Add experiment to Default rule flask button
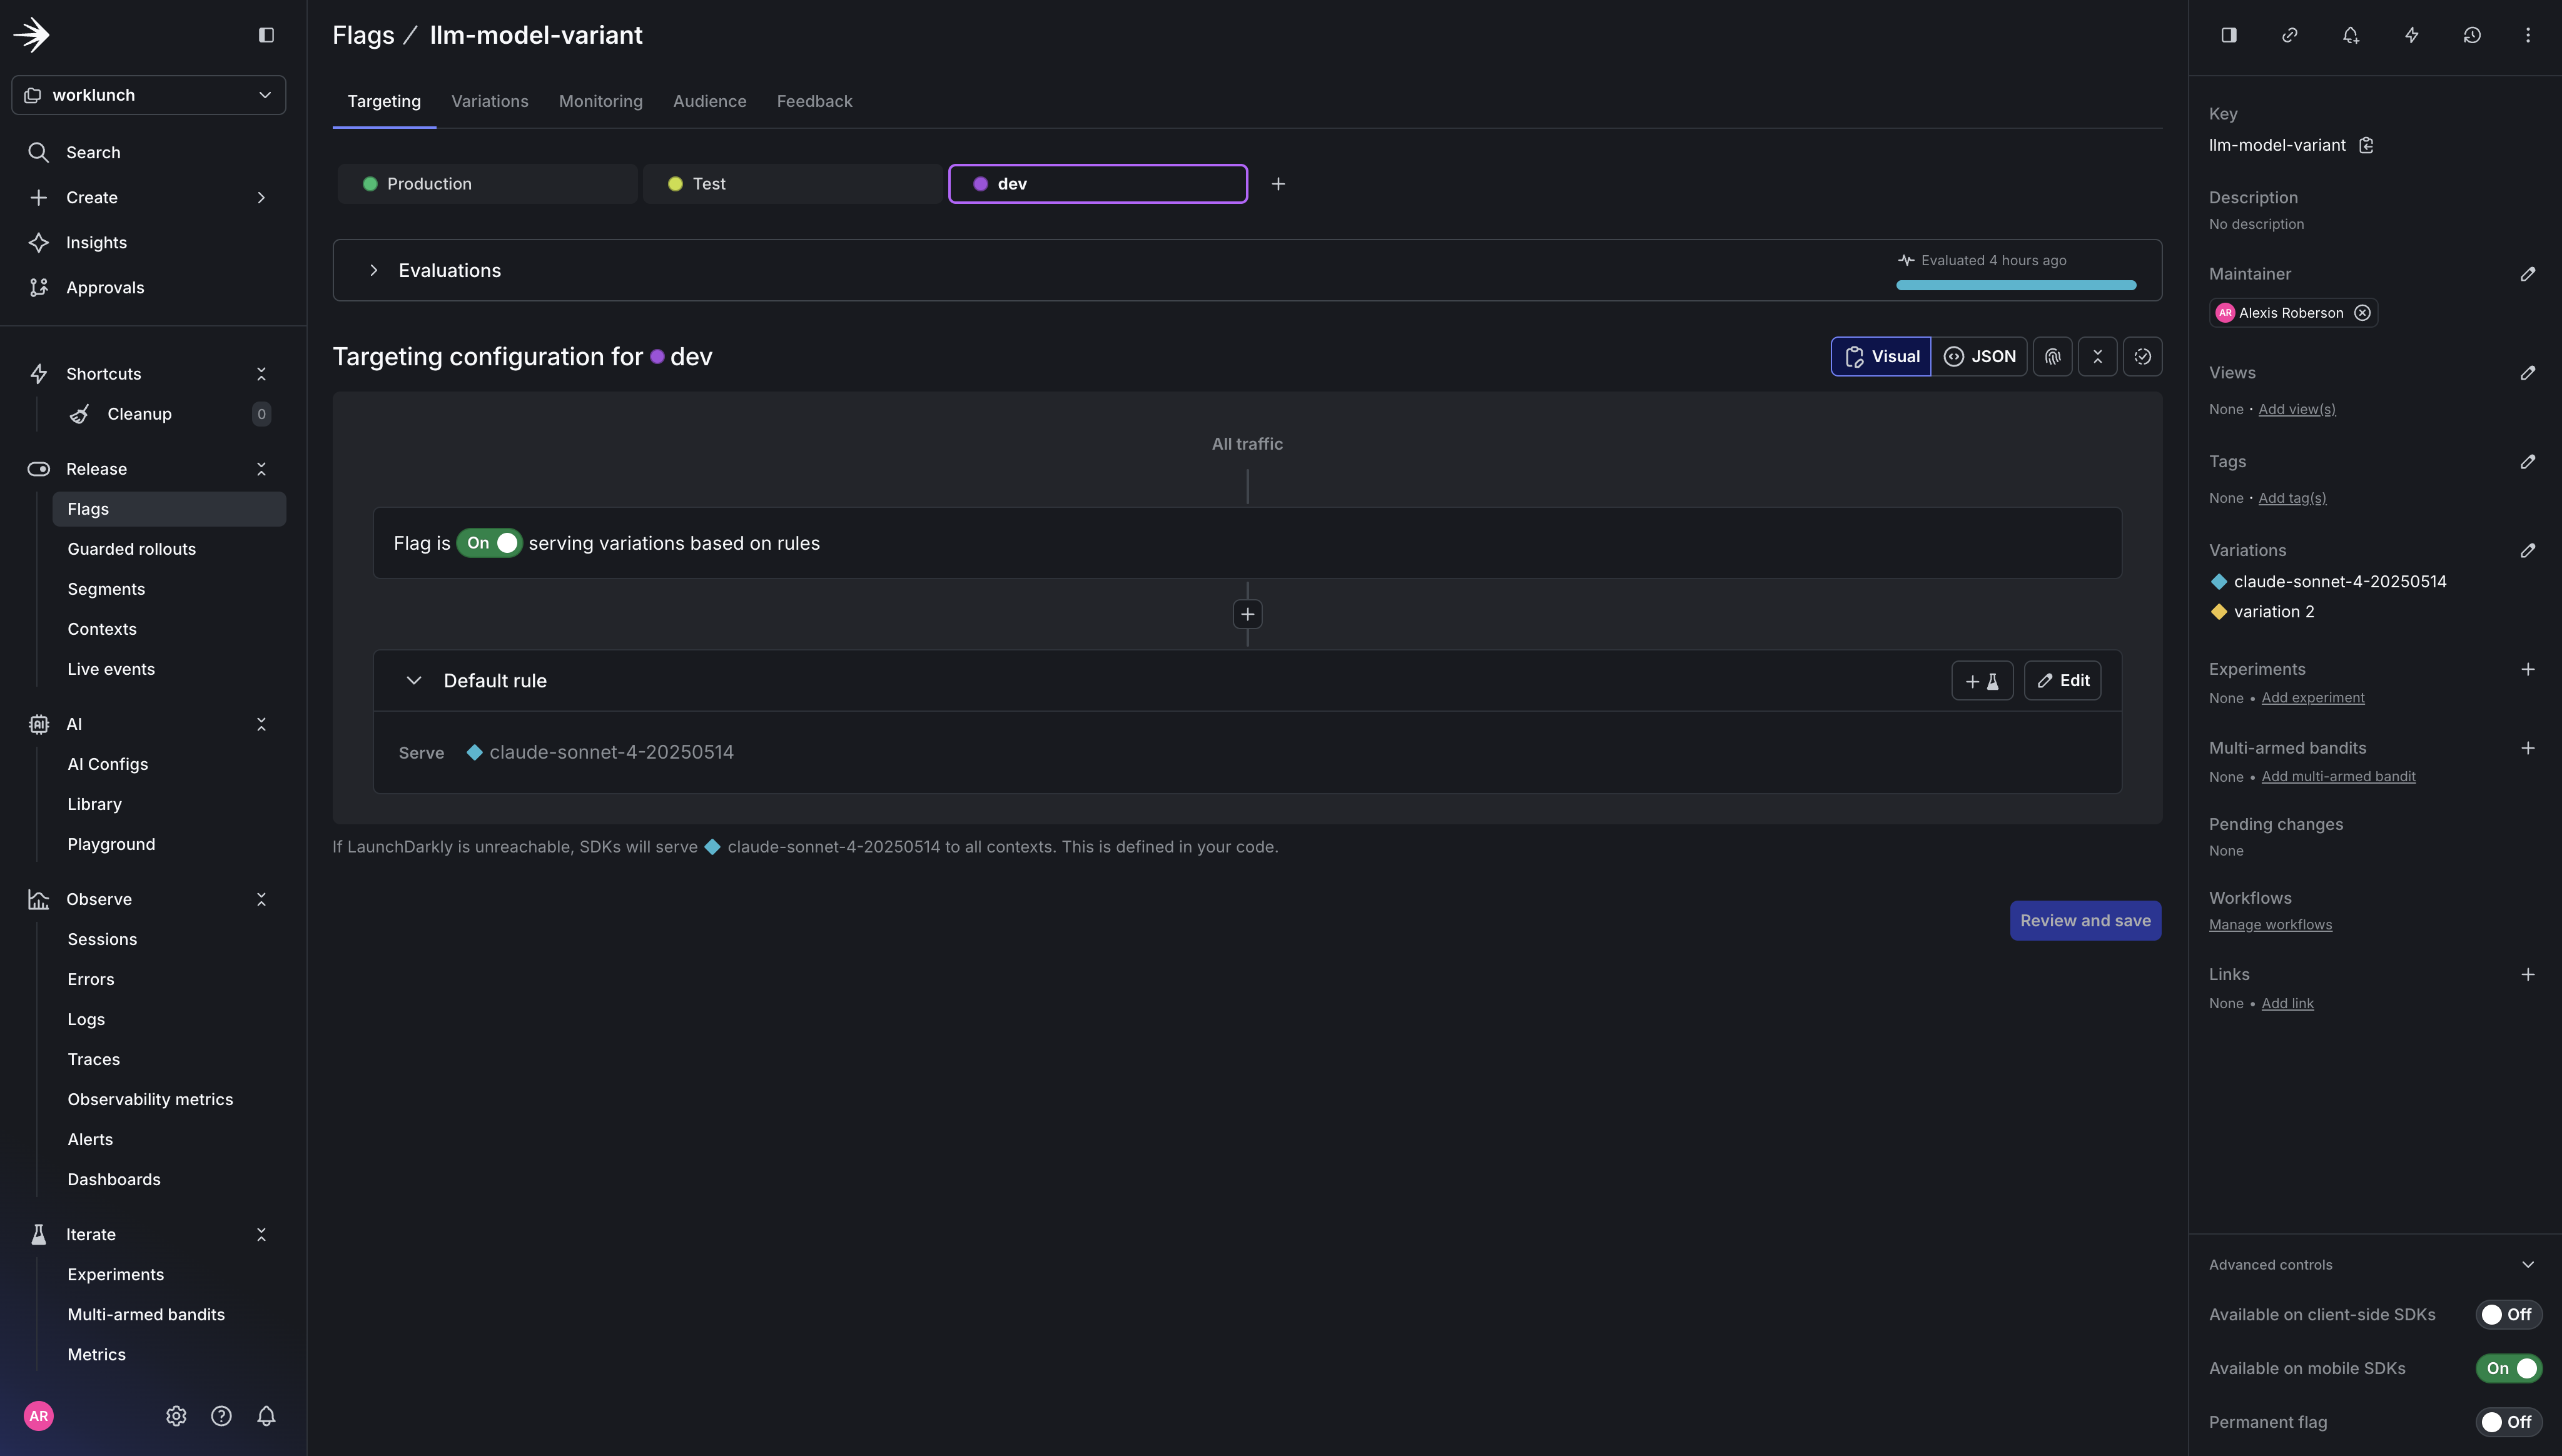Image resolution: width=2562 pixels, height=1456 pixels. pos(1981,681)
